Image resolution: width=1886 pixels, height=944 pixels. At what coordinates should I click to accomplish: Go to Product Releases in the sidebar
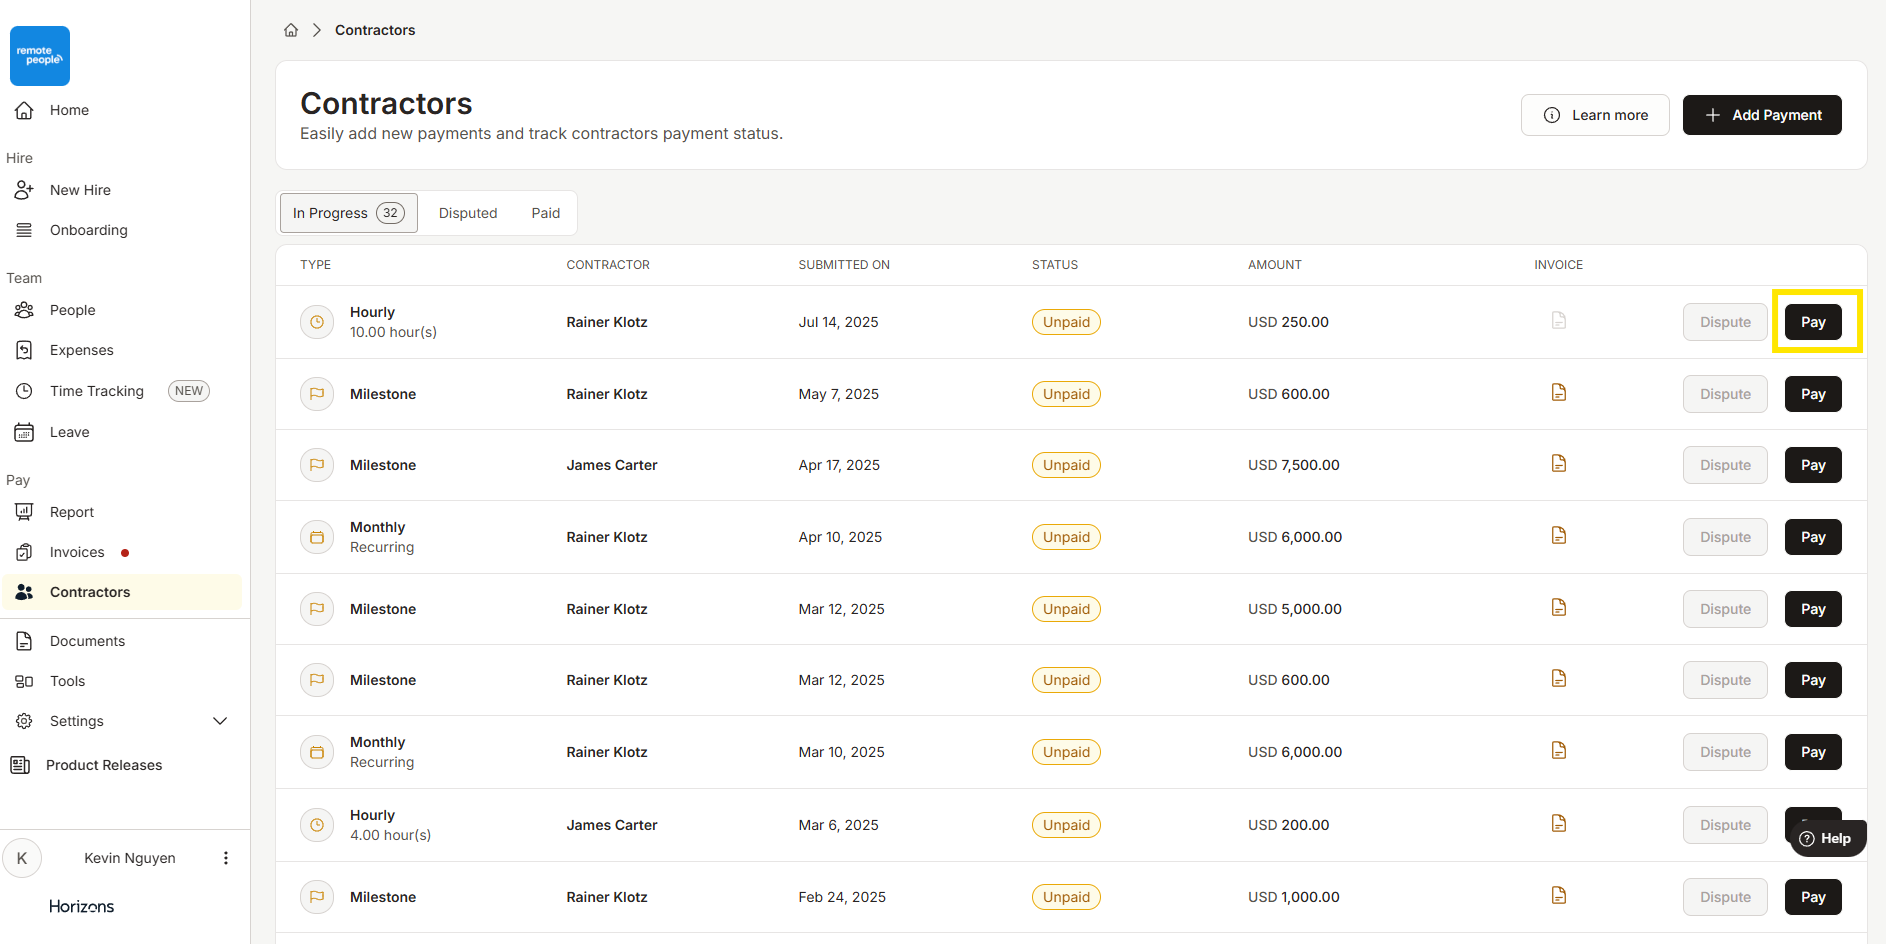(x=103, y=765)
